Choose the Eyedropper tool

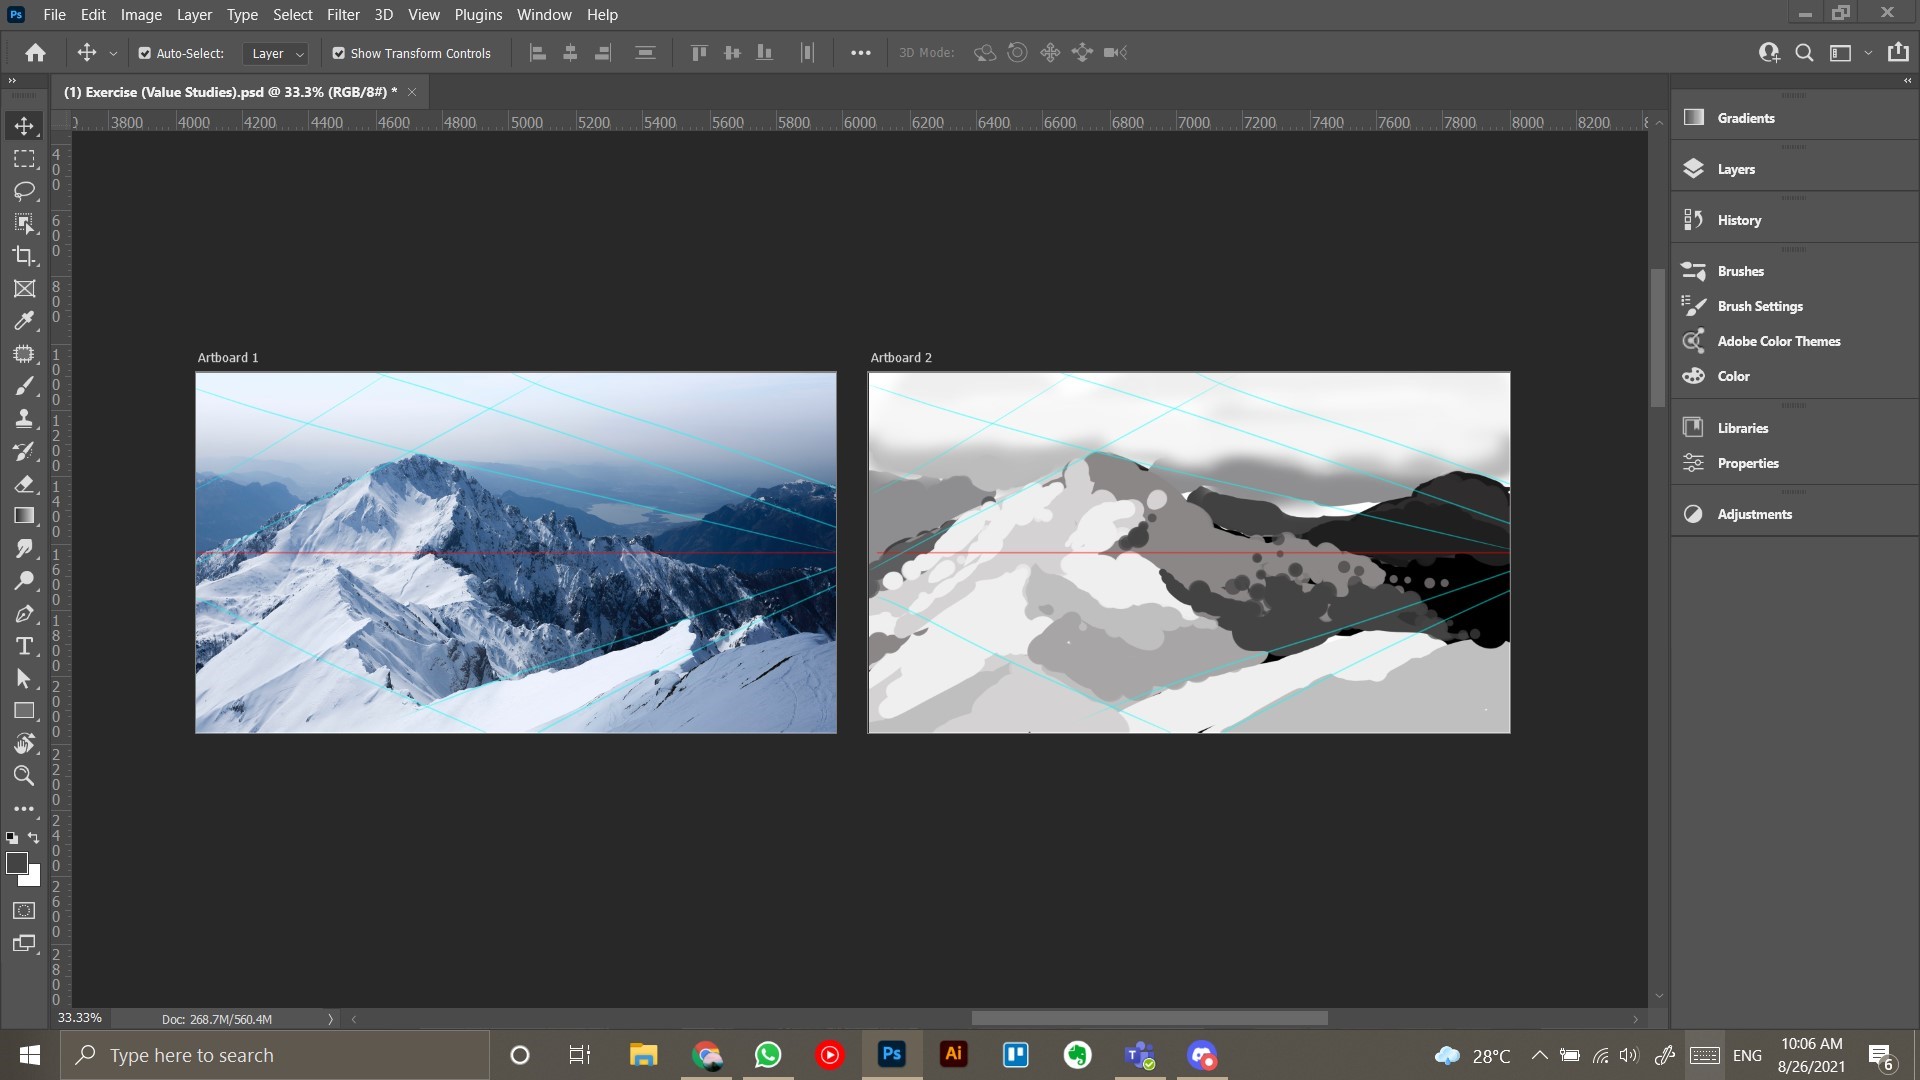tap(24, 321)
